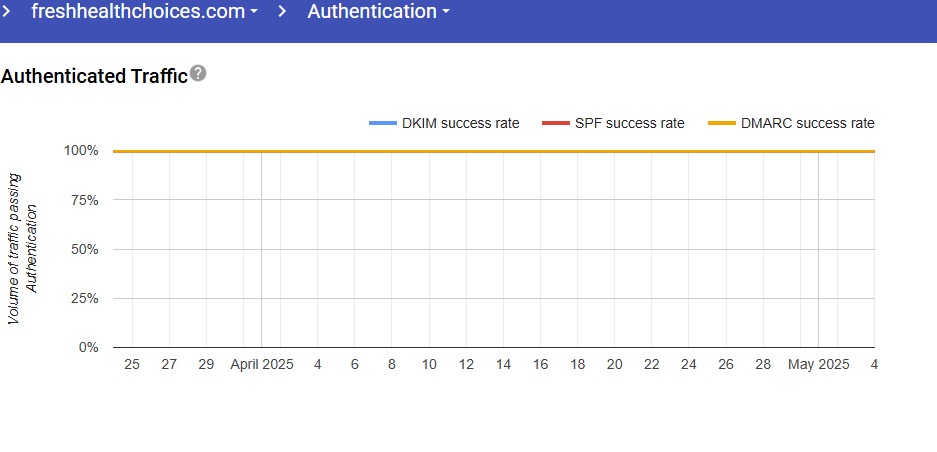Select the May 2025 axis label

tap(819, 365)
